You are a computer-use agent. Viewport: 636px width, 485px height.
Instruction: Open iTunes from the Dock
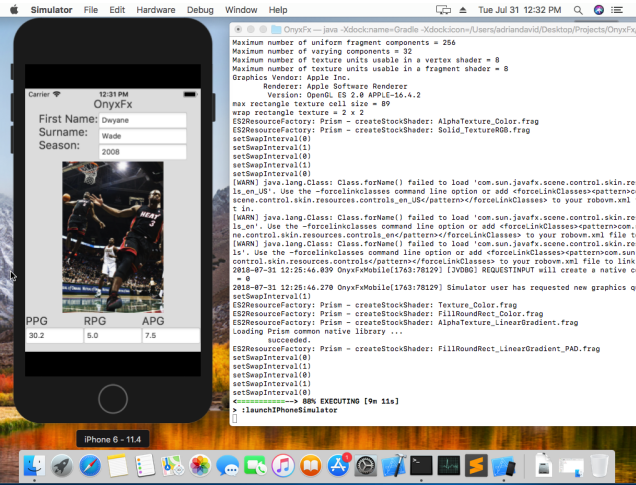283,466
